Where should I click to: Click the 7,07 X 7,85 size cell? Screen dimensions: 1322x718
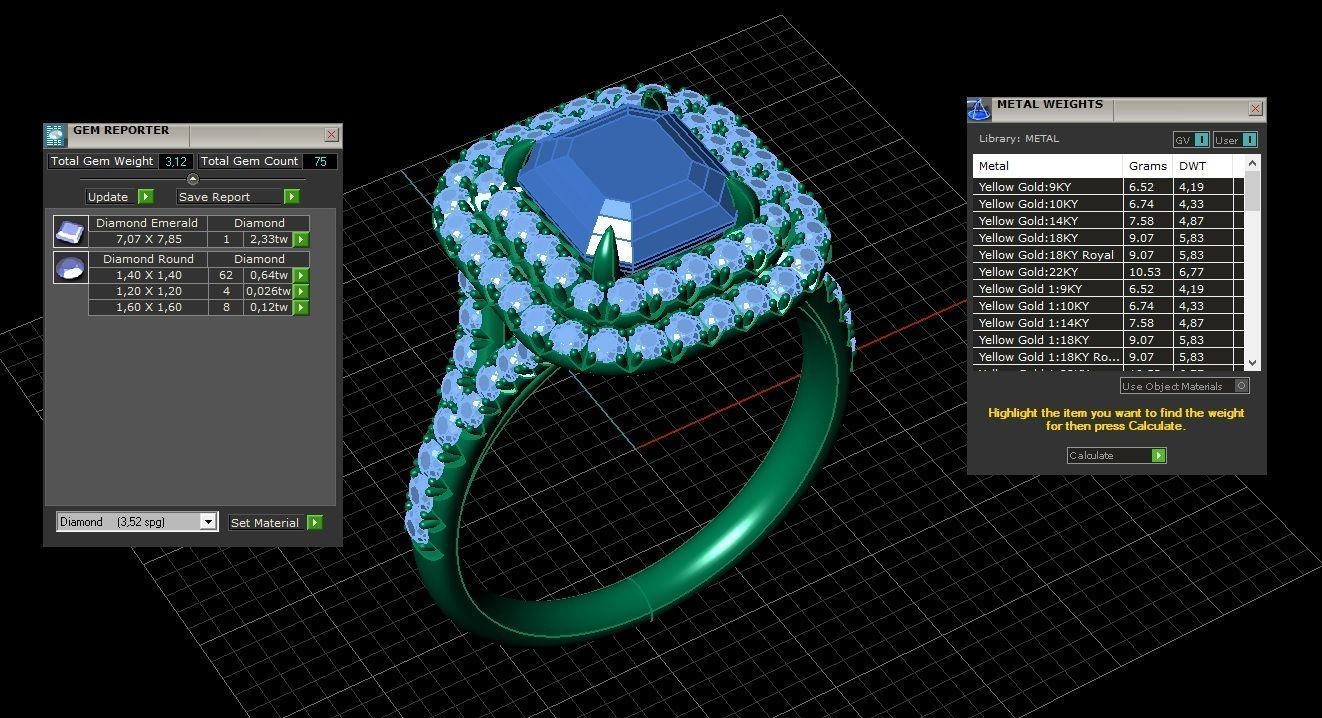(x=148, y=240)
